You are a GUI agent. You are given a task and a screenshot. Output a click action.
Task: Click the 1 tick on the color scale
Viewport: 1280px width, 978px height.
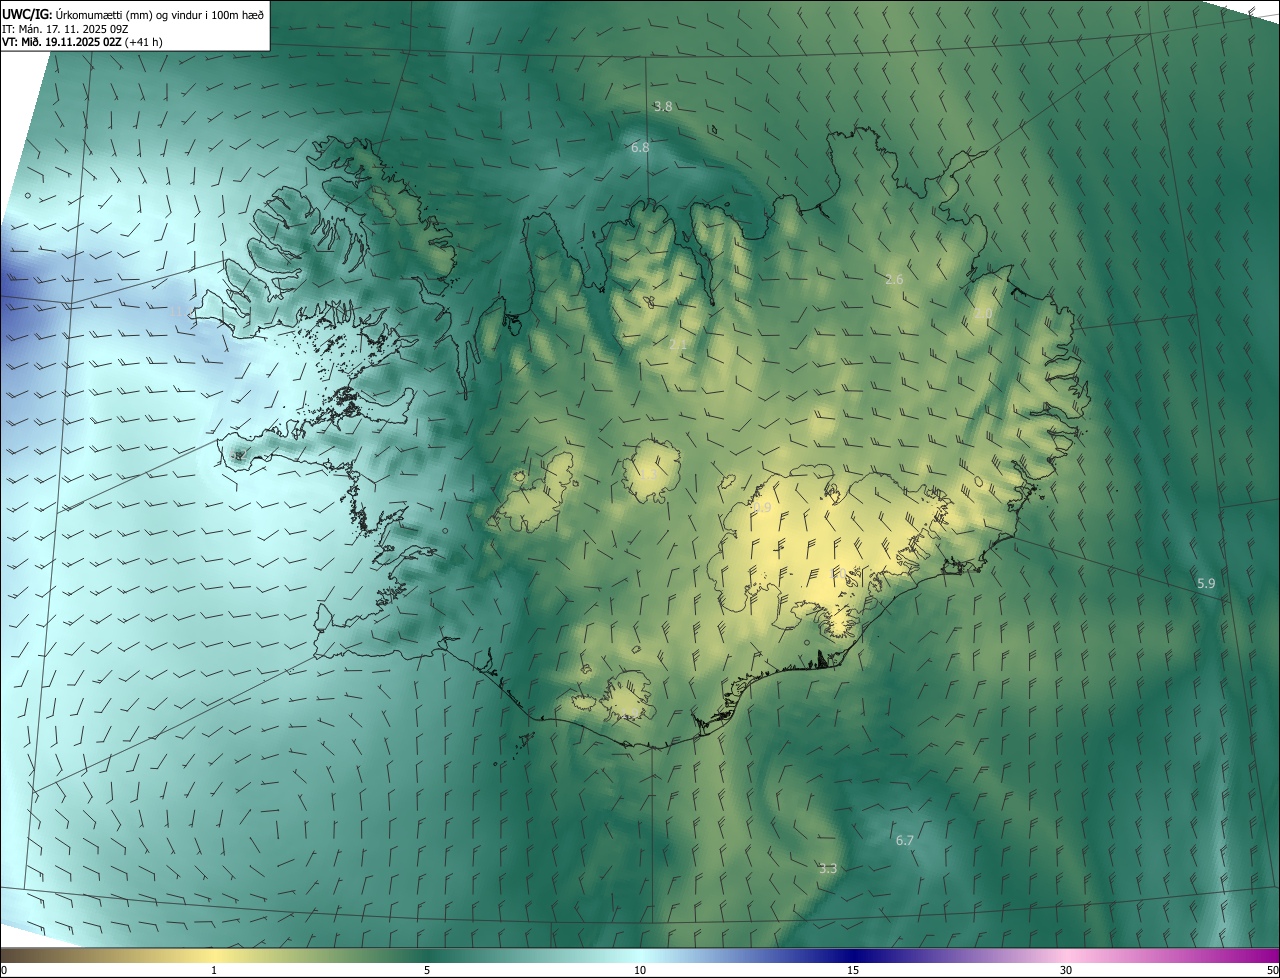pyautogui.click(x=214, y=970)
